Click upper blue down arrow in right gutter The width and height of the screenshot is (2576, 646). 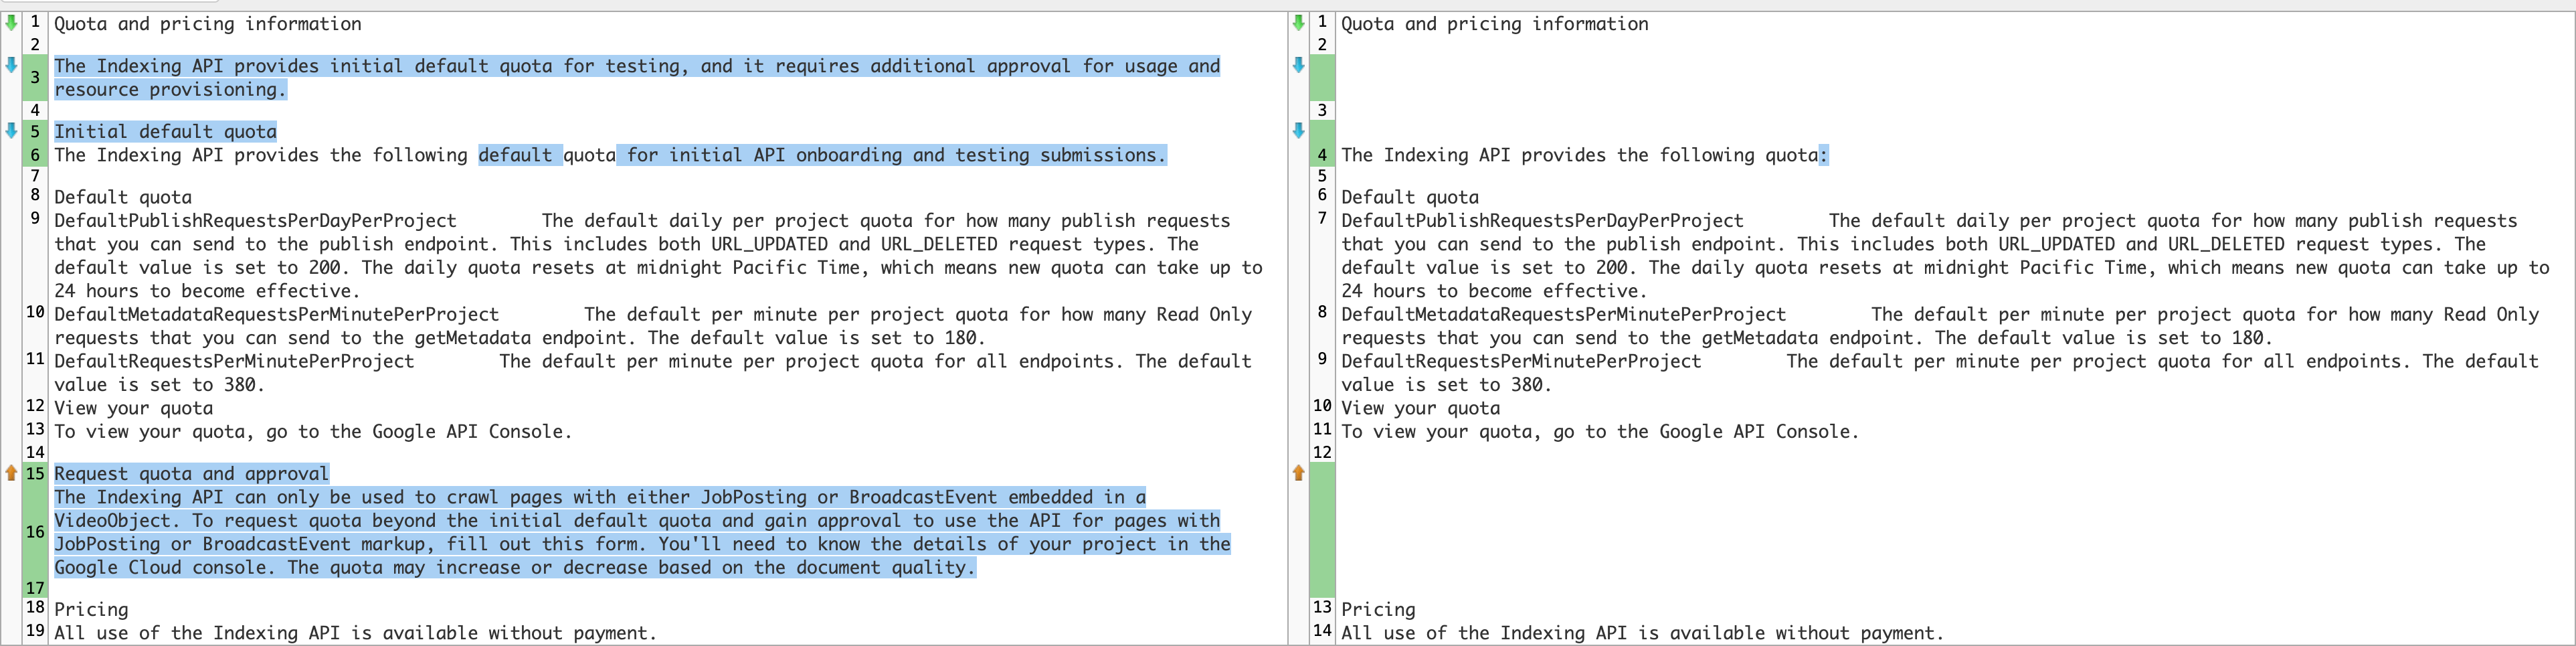(1298, 65)
